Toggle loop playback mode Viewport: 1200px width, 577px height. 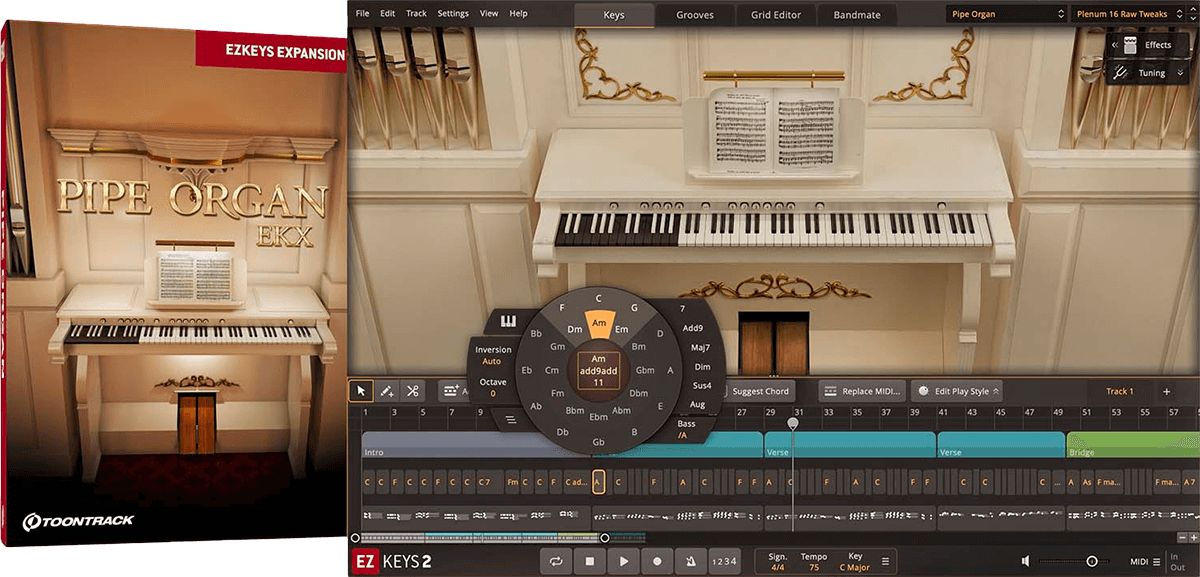coord(557,563)
